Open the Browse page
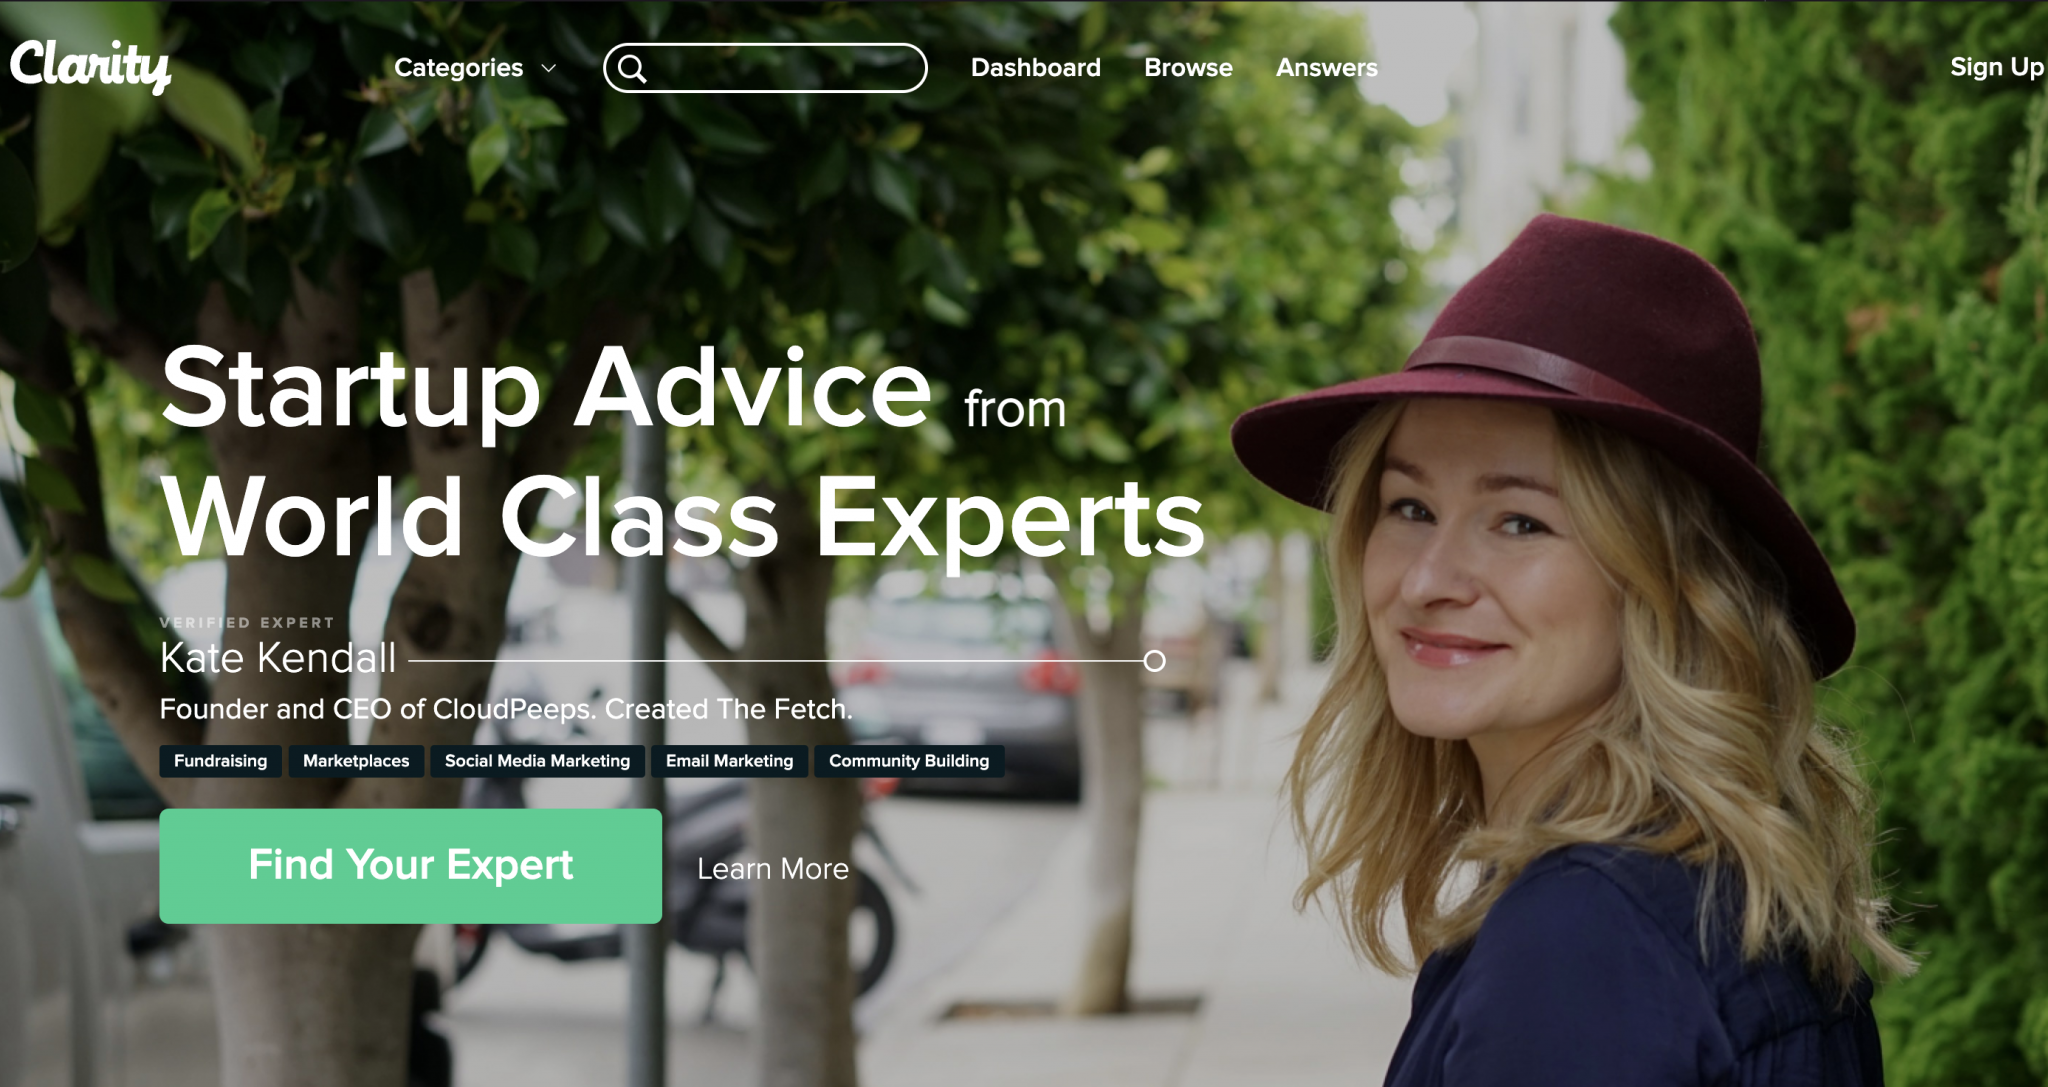The image size is (2048, 1087). point(1188,68)
